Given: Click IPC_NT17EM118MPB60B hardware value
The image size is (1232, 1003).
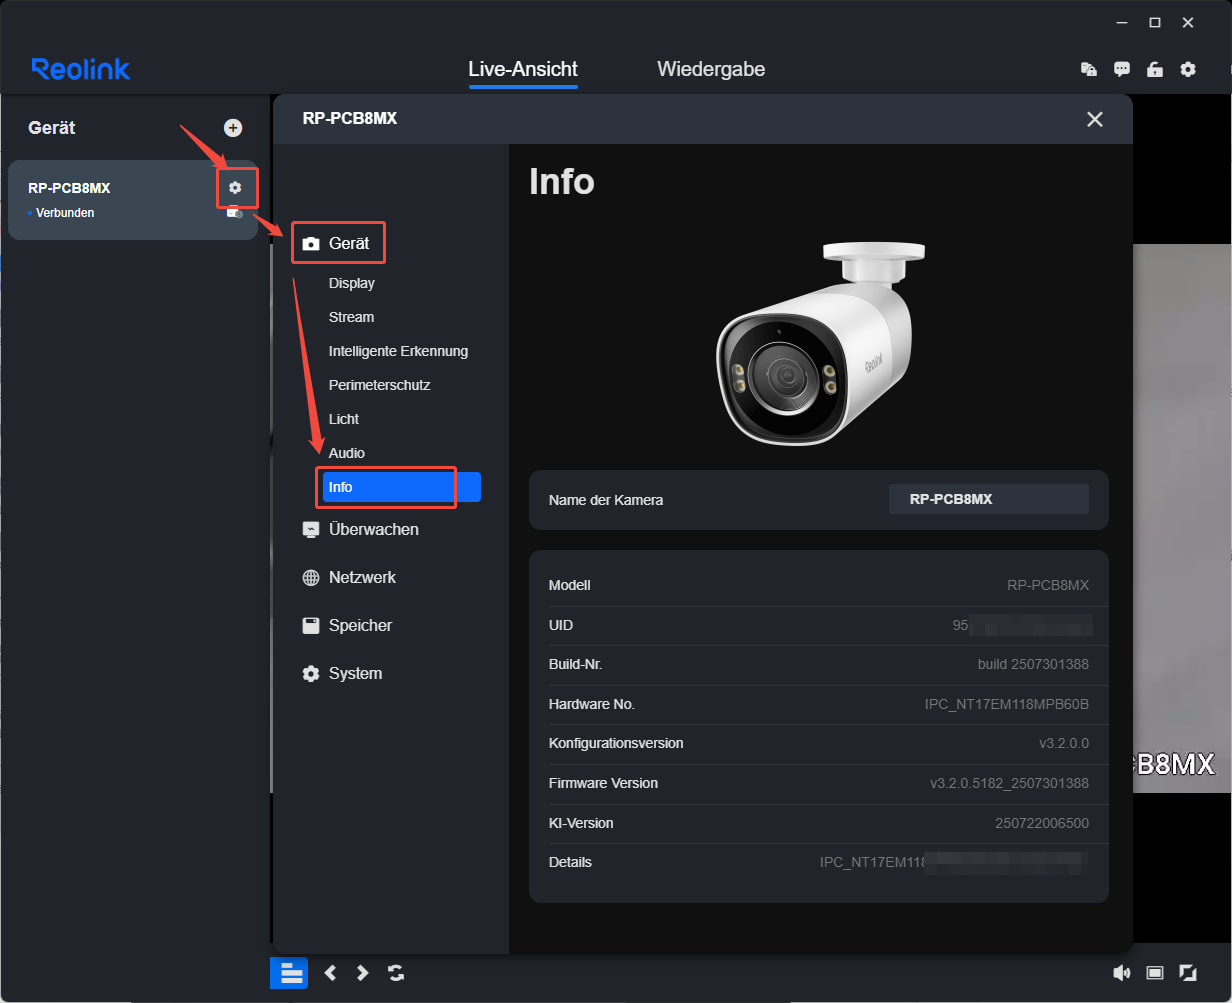Looking at the screenshot, I should [x=1007, y=704].
